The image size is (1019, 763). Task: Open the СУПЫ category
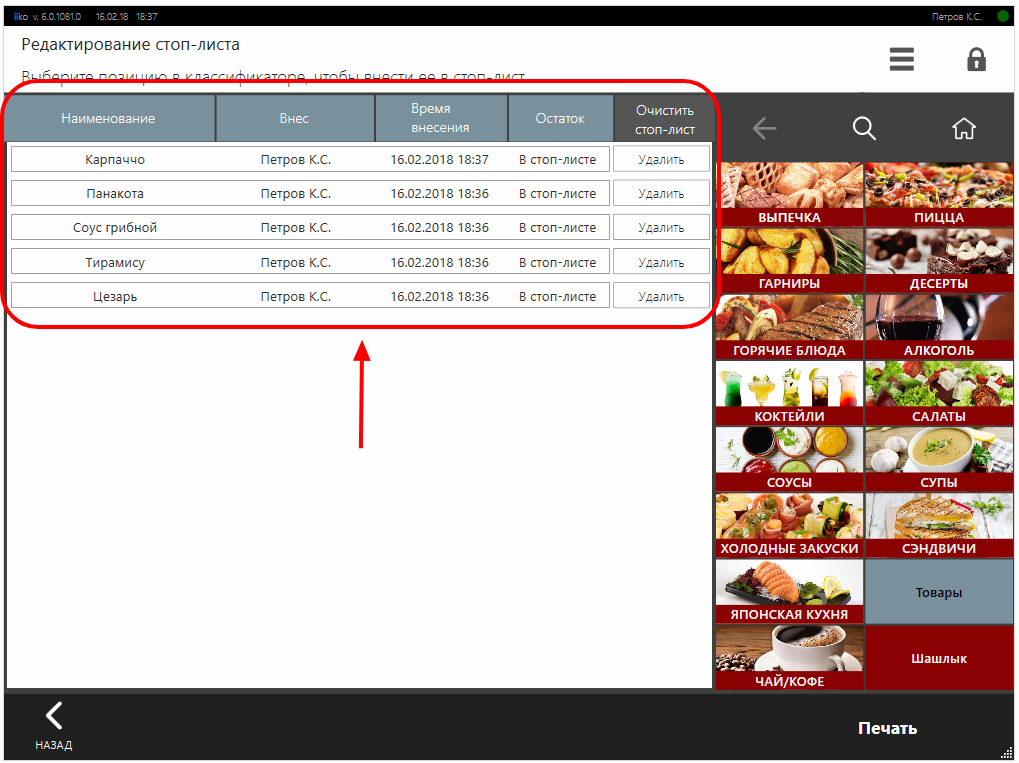click(939, 458)
